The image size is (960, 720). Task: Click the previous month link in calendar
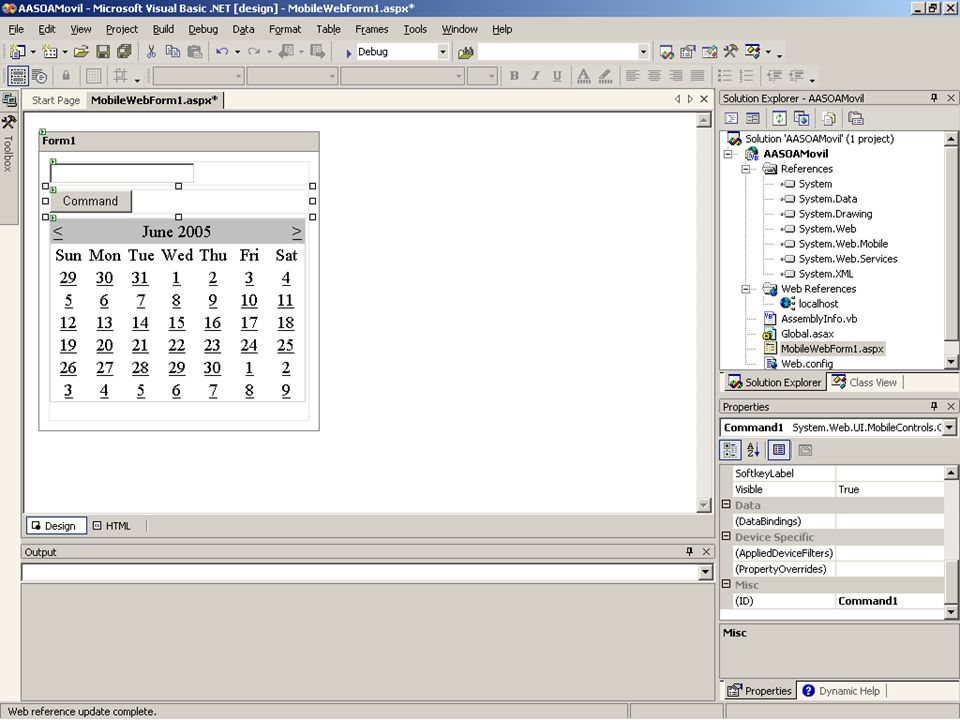[58, 232]
